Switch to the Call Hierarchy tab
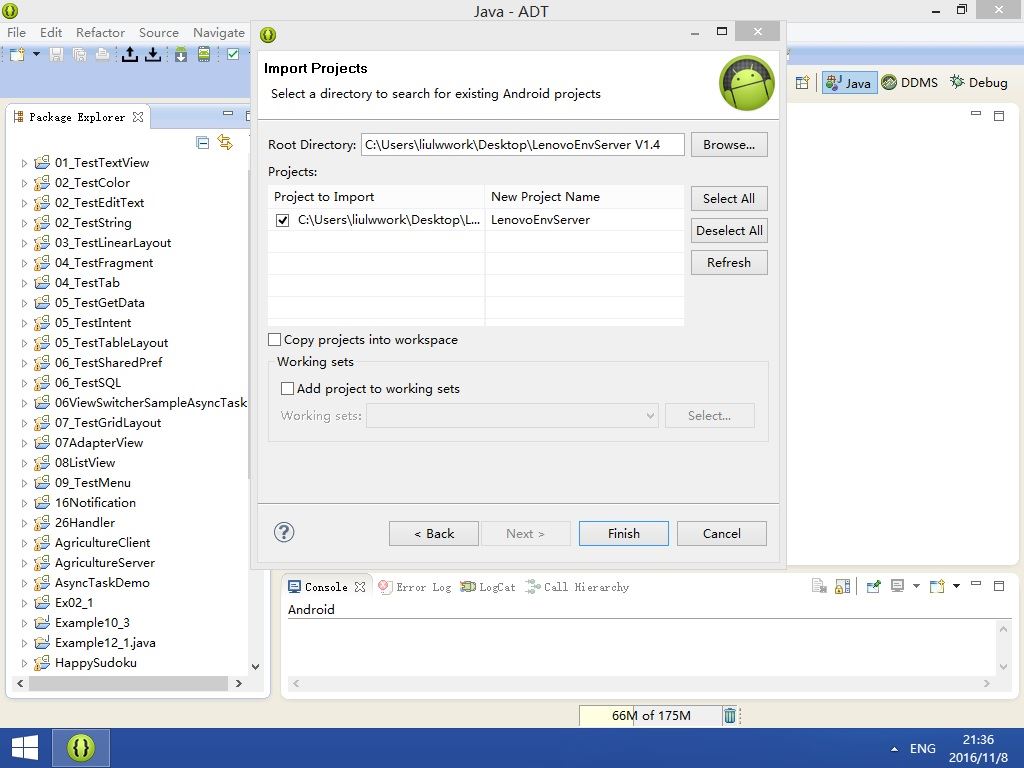This screenshot has width=1024, height=768. [577, 586]
